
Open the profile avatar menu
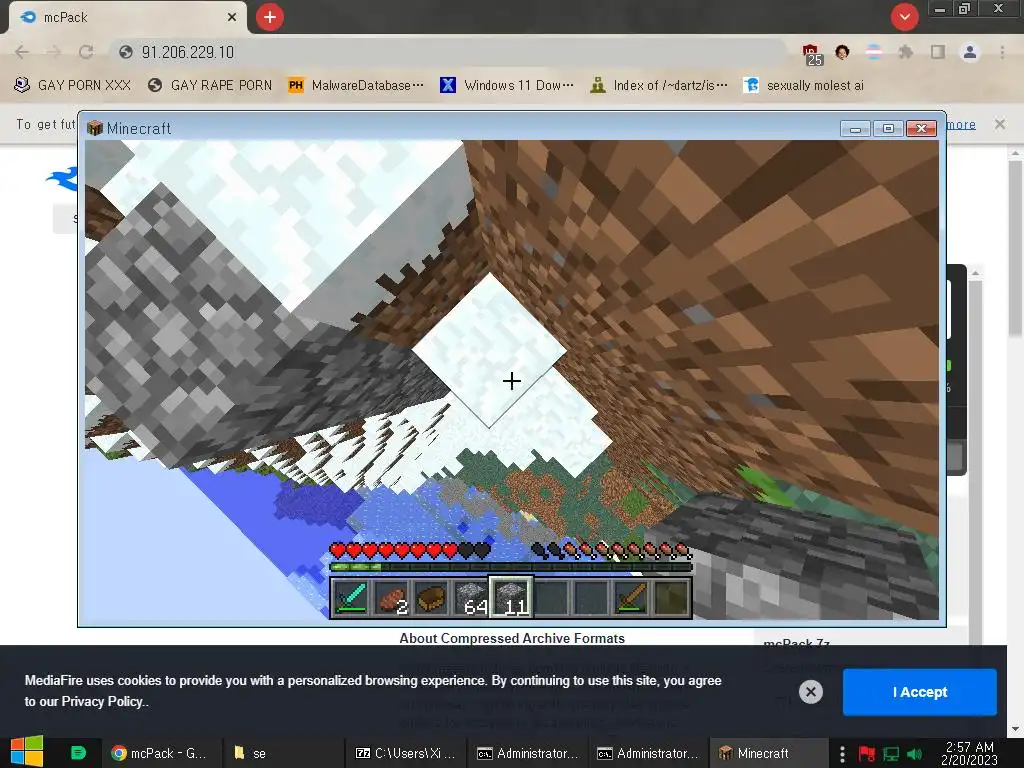point(970,52)
